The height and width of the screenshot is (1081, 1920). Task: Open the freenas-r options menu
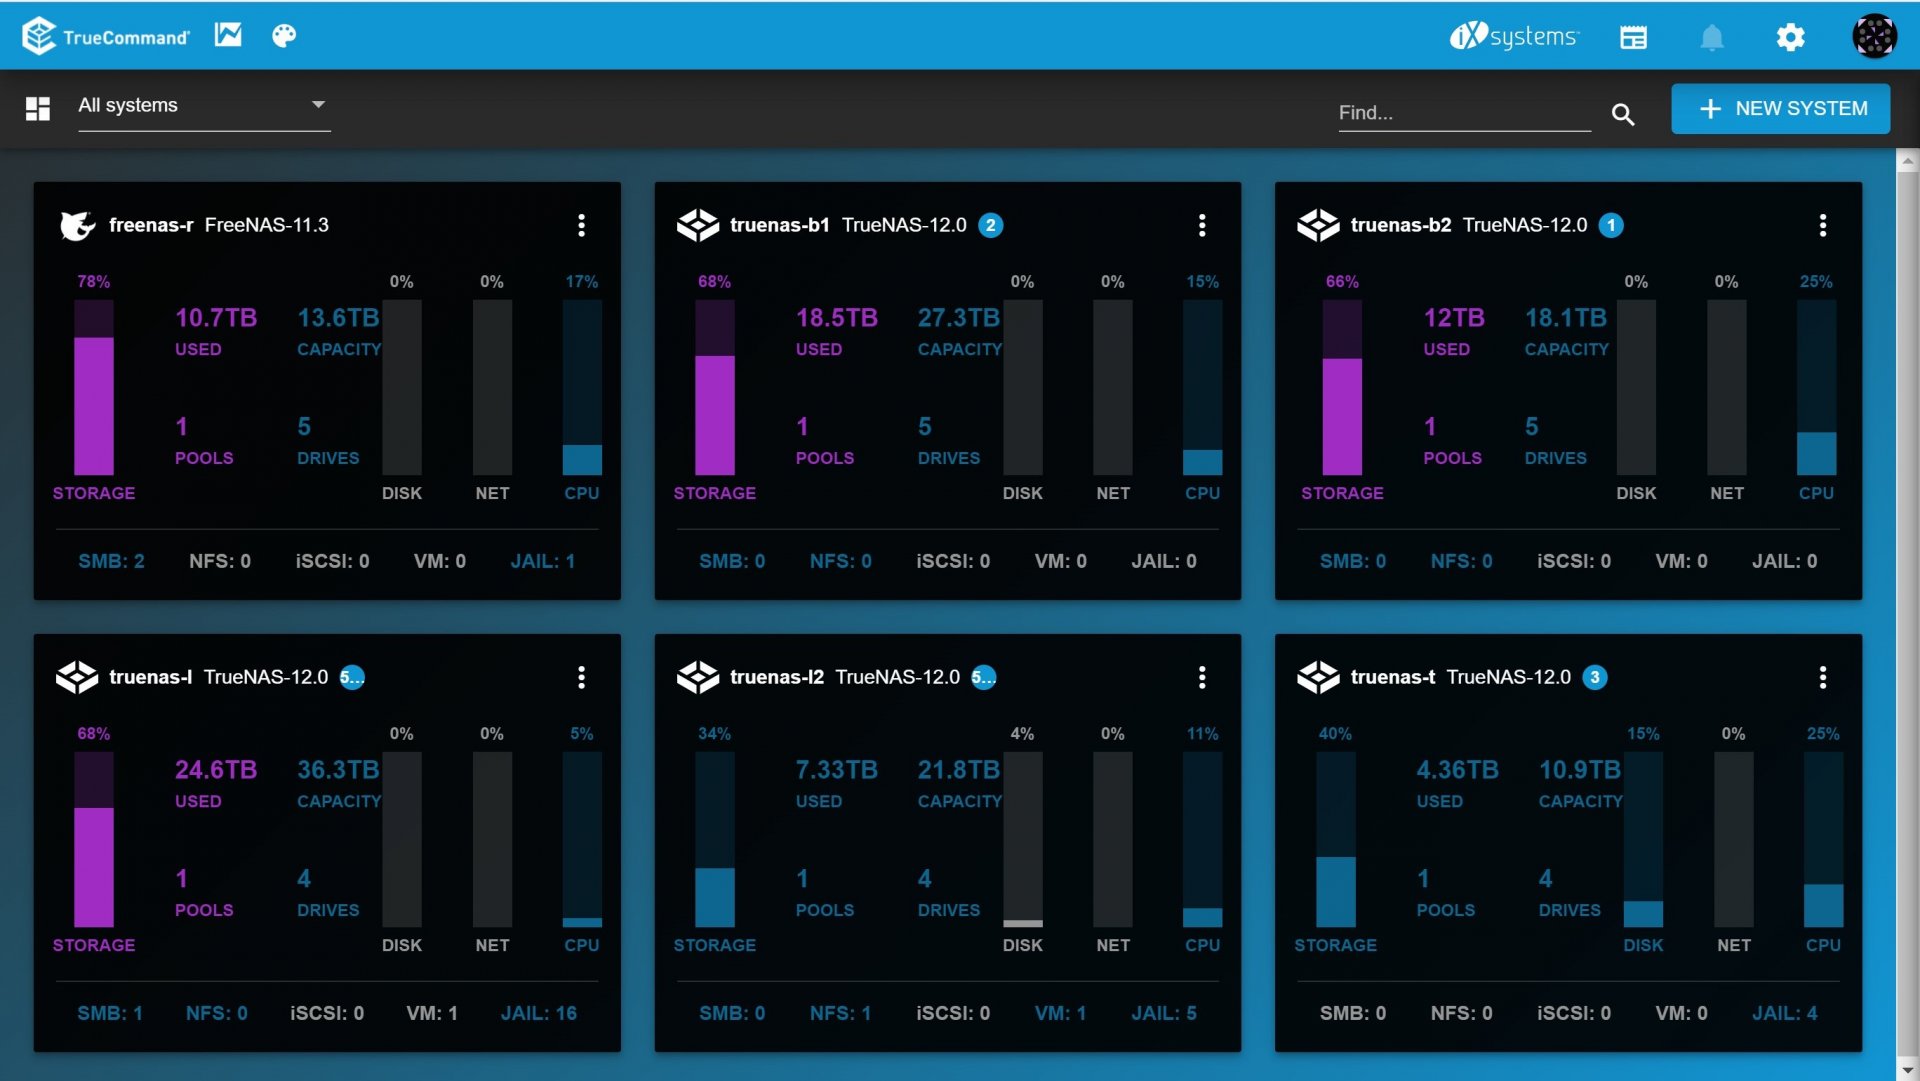[581, 225]
